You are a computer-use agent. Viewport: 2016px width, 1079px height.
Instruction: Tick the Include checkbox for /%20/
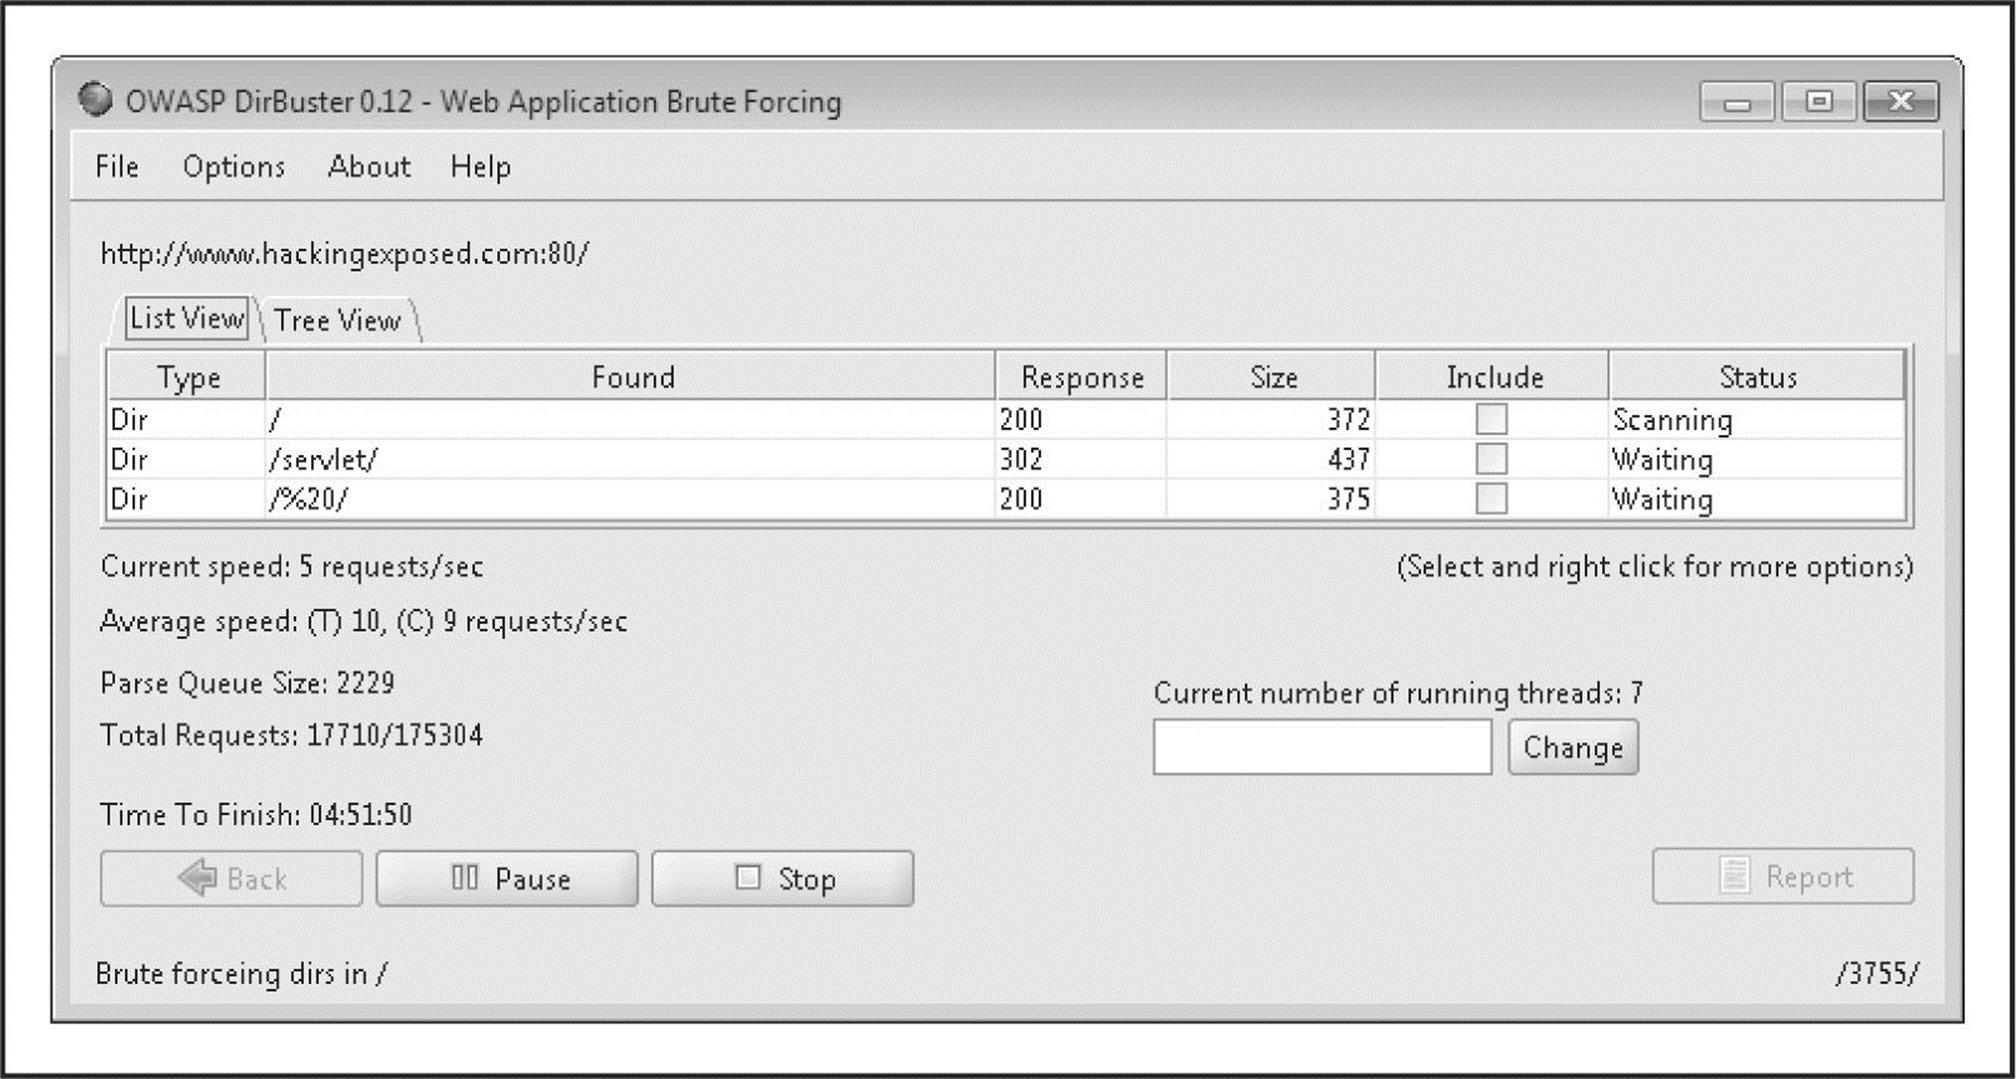tap(1491, 499)
